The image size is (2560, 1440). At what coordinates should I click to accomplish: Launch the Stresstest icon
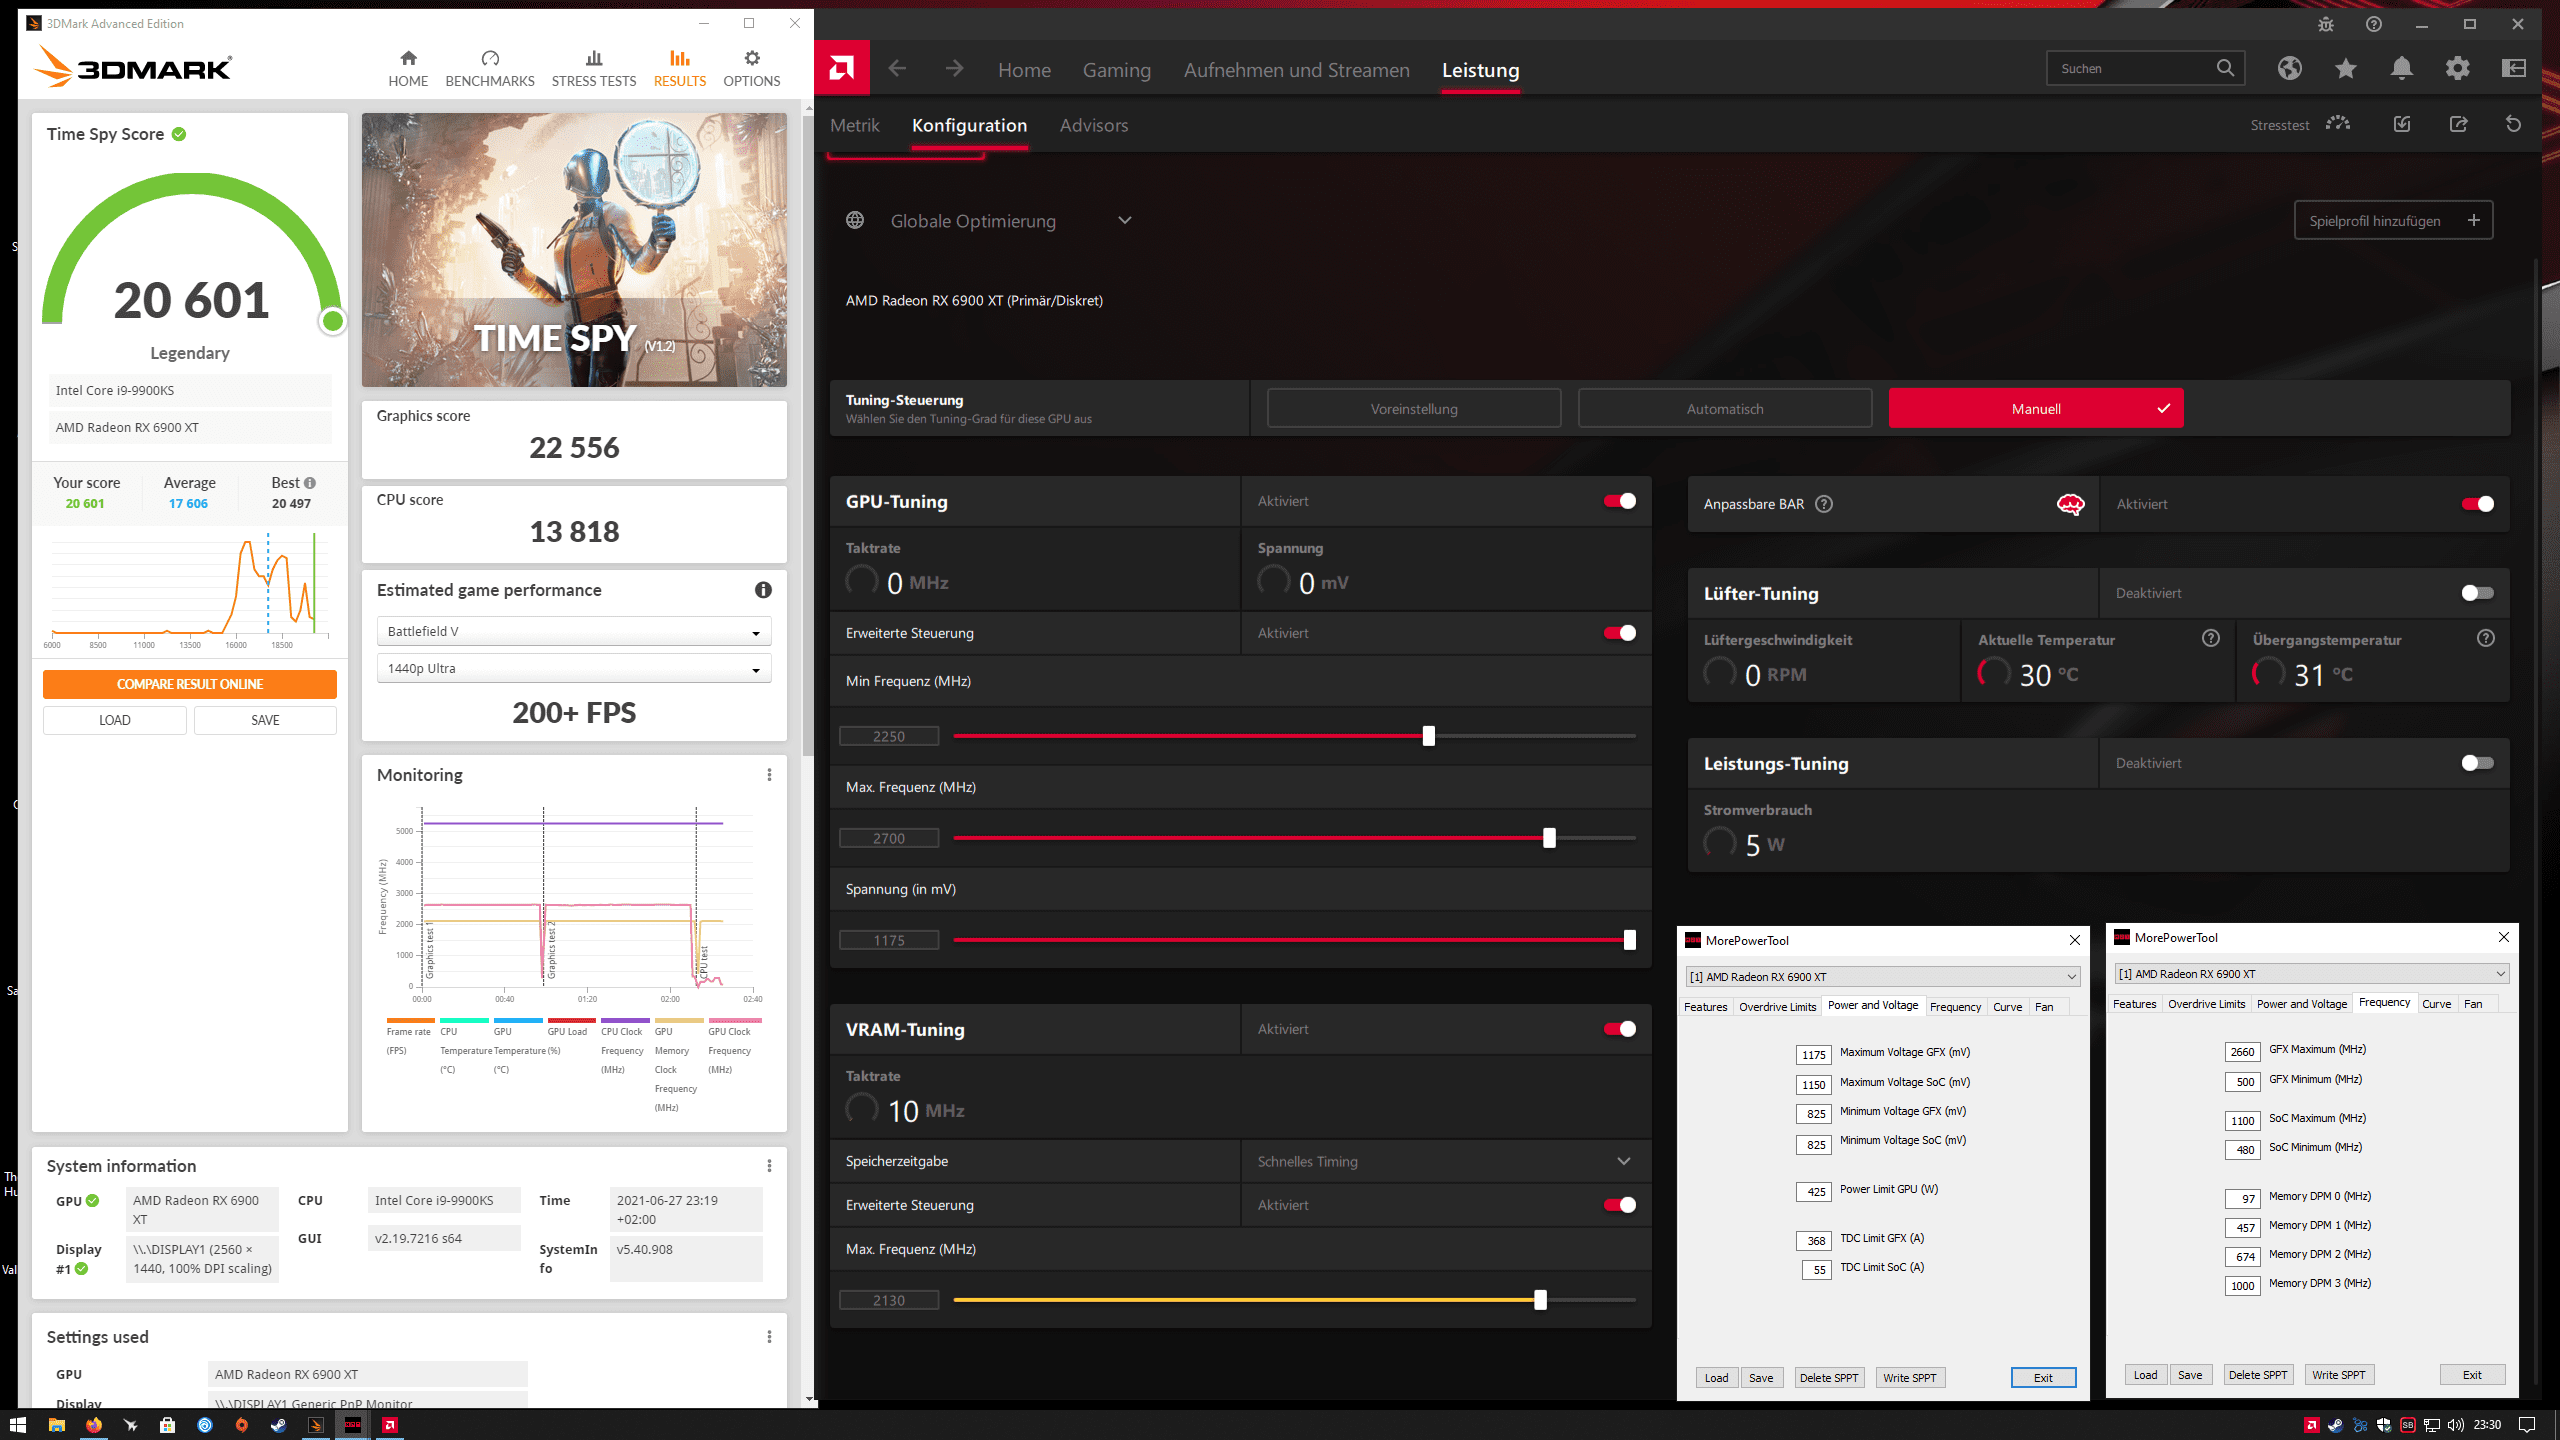pyautogui.click(x=2338, y=124)
